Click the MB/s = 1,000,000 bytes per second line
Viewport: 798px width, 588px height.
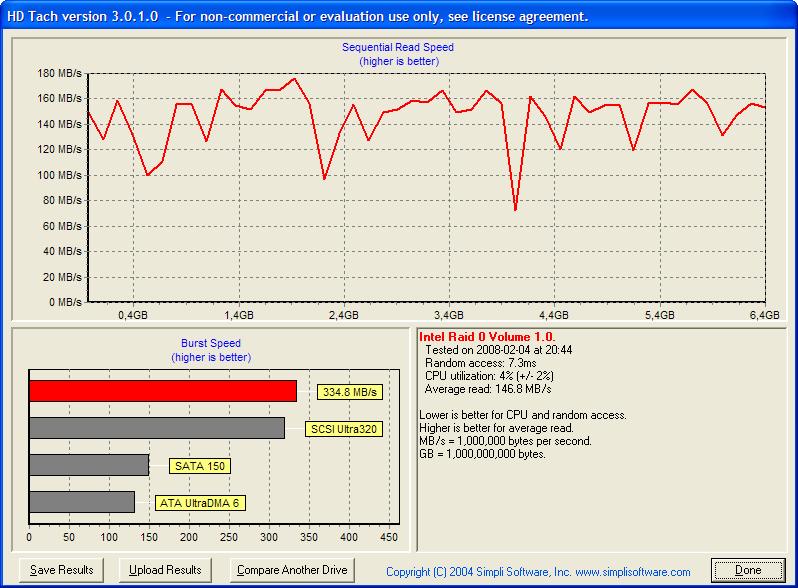point(505,441)
